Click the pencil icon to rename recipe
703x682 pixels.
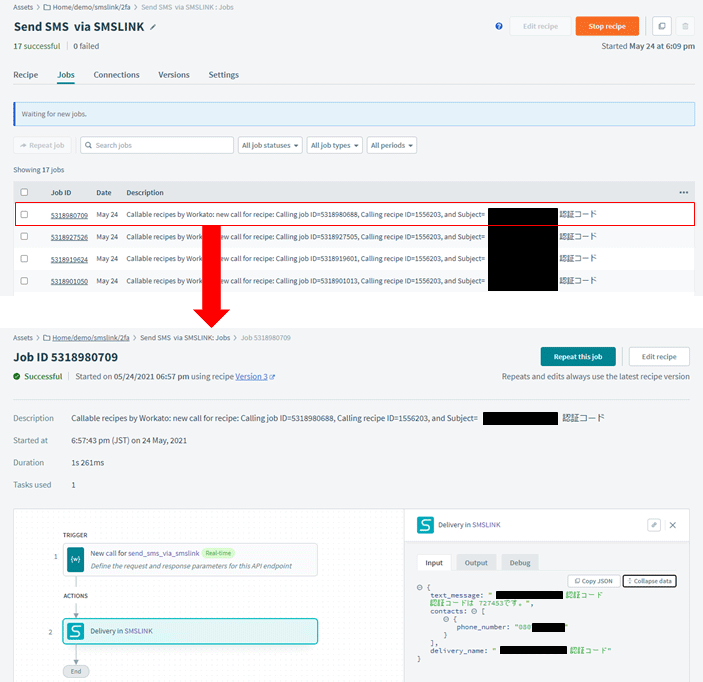153,27
